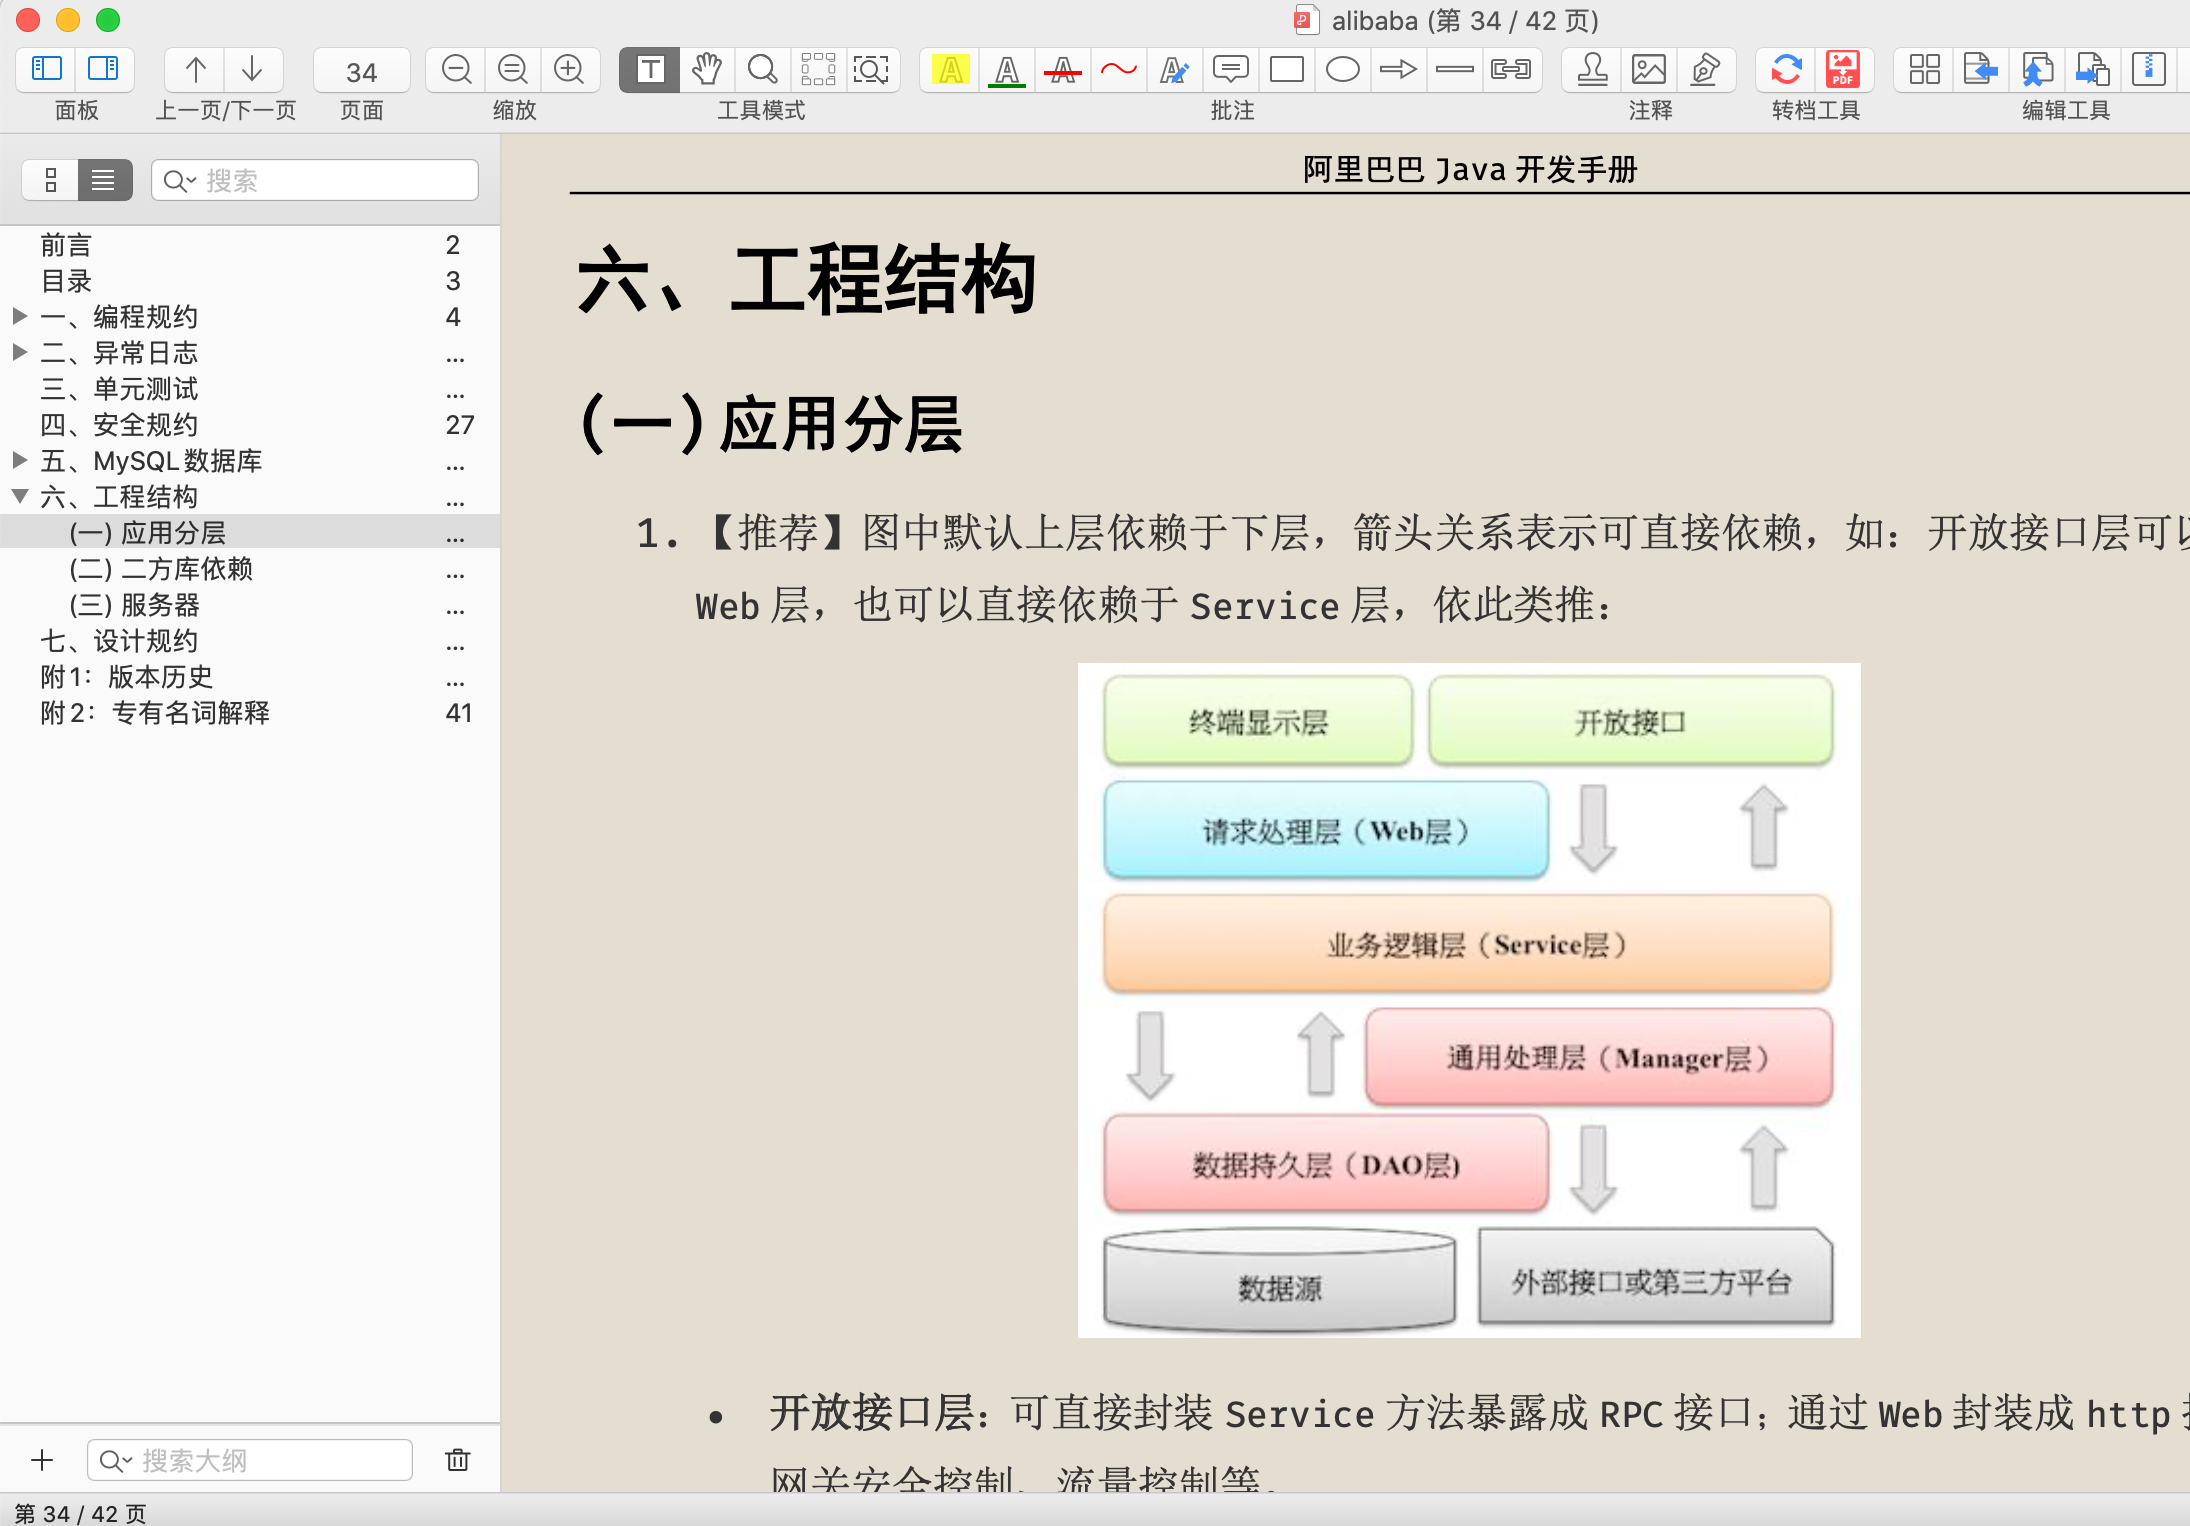Select the hand pan tool
Screen dimensions: 2190x1526
coord(706,69)
